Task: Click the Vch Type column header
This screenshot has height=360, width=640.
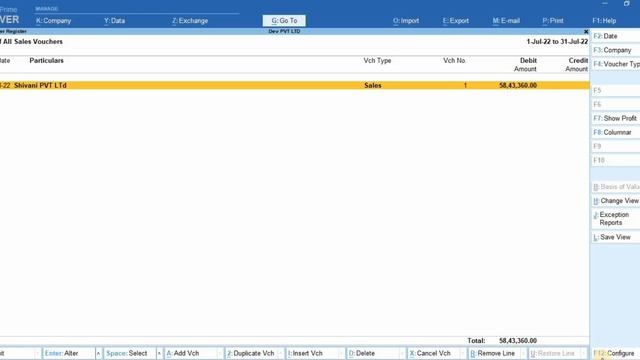Action: pos(377,60)
